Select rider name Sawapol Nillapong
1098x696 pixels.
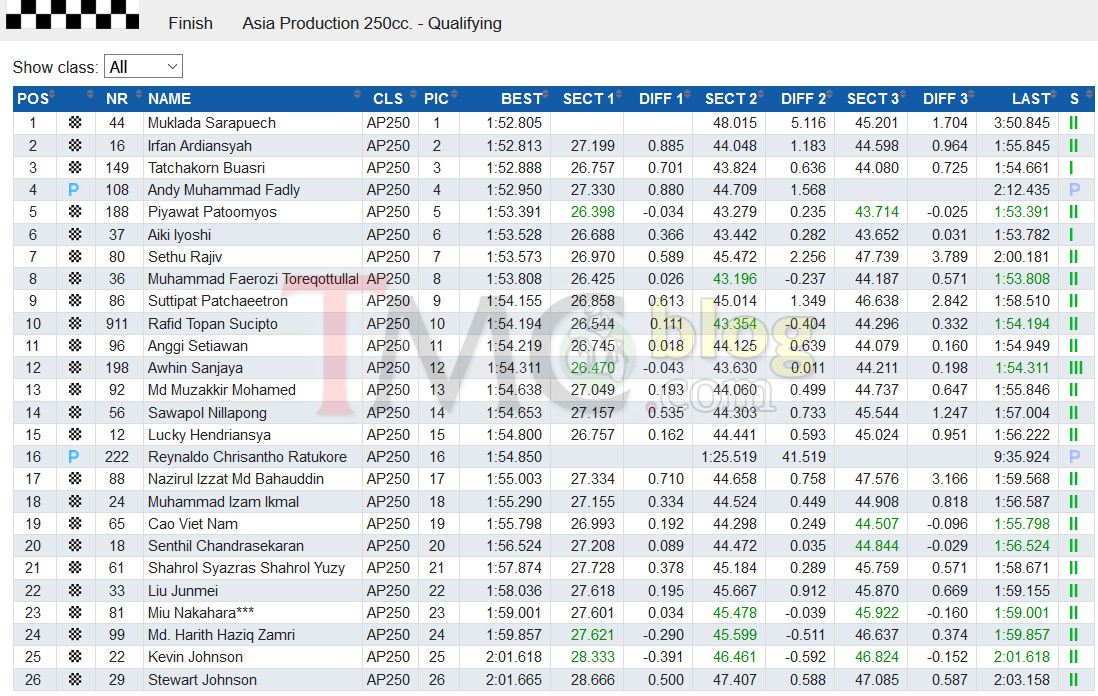[x=207, y=412]
